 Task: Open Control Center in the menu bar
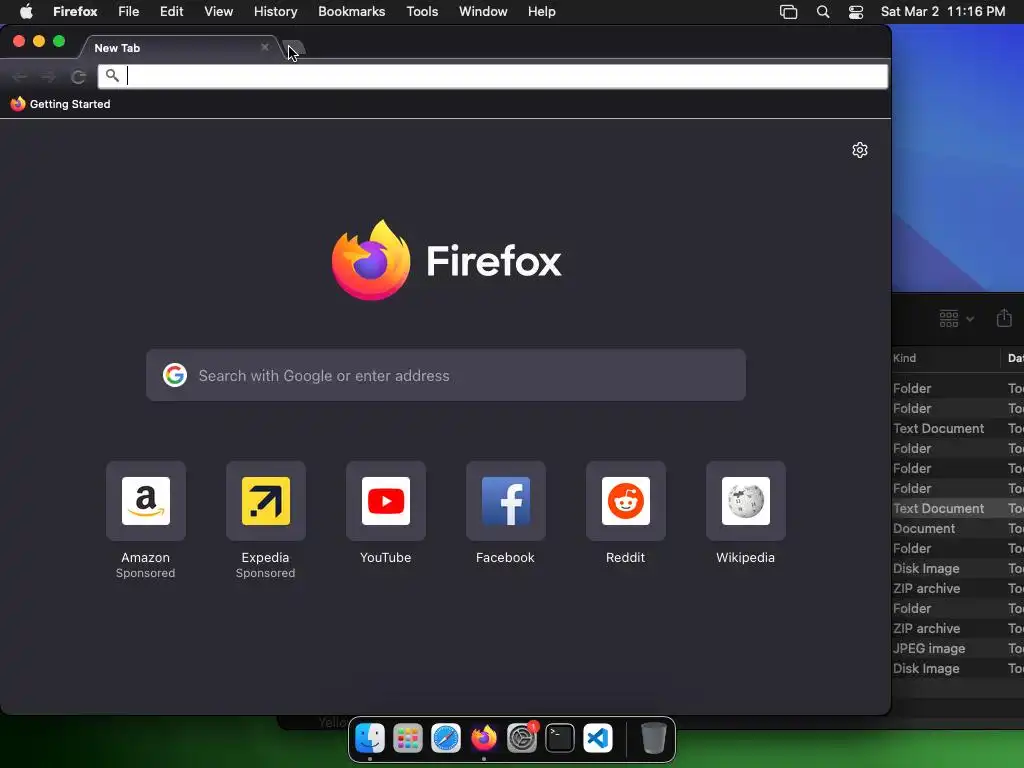(x=856, y=12)
